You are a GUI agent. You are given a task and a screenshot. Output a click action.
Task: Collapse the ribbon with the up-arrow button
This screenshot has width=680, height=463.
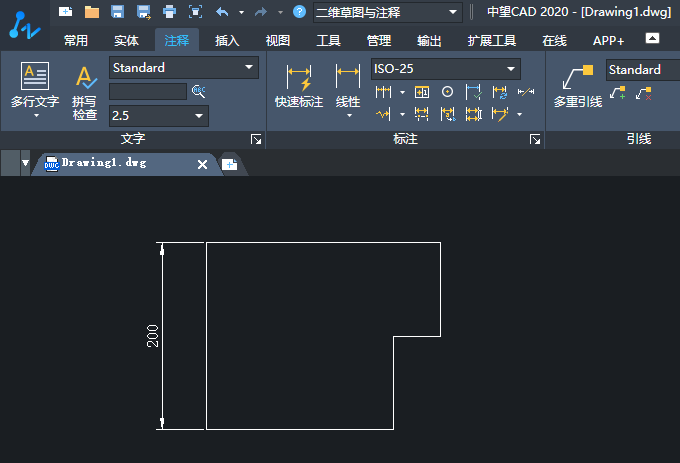(x=652, y=38)
